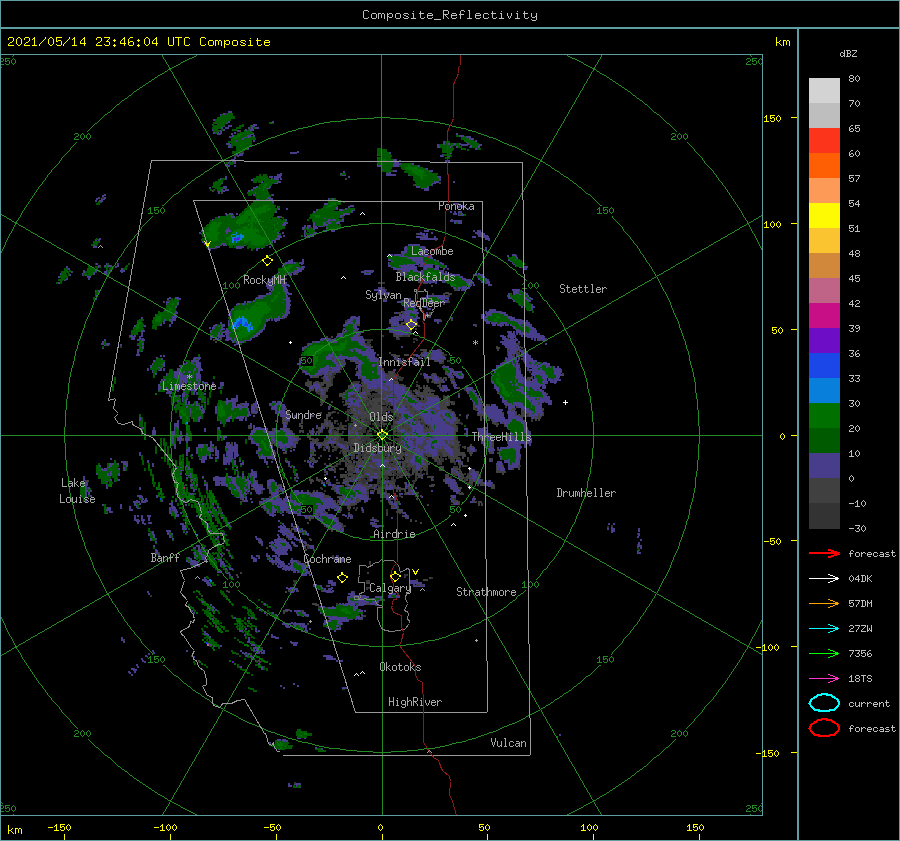Click the dBZ legend heading
Screen dimensions: 900x841
pos(848,54)
